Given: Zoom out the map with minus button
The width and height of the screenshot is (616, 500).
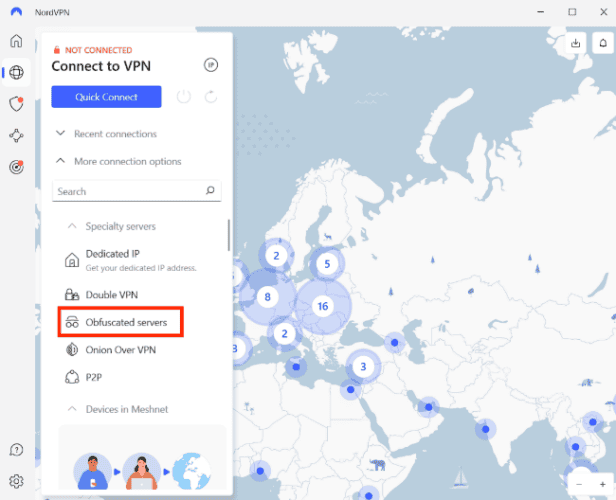Looking at the screenshot, I should click(579, 484).
